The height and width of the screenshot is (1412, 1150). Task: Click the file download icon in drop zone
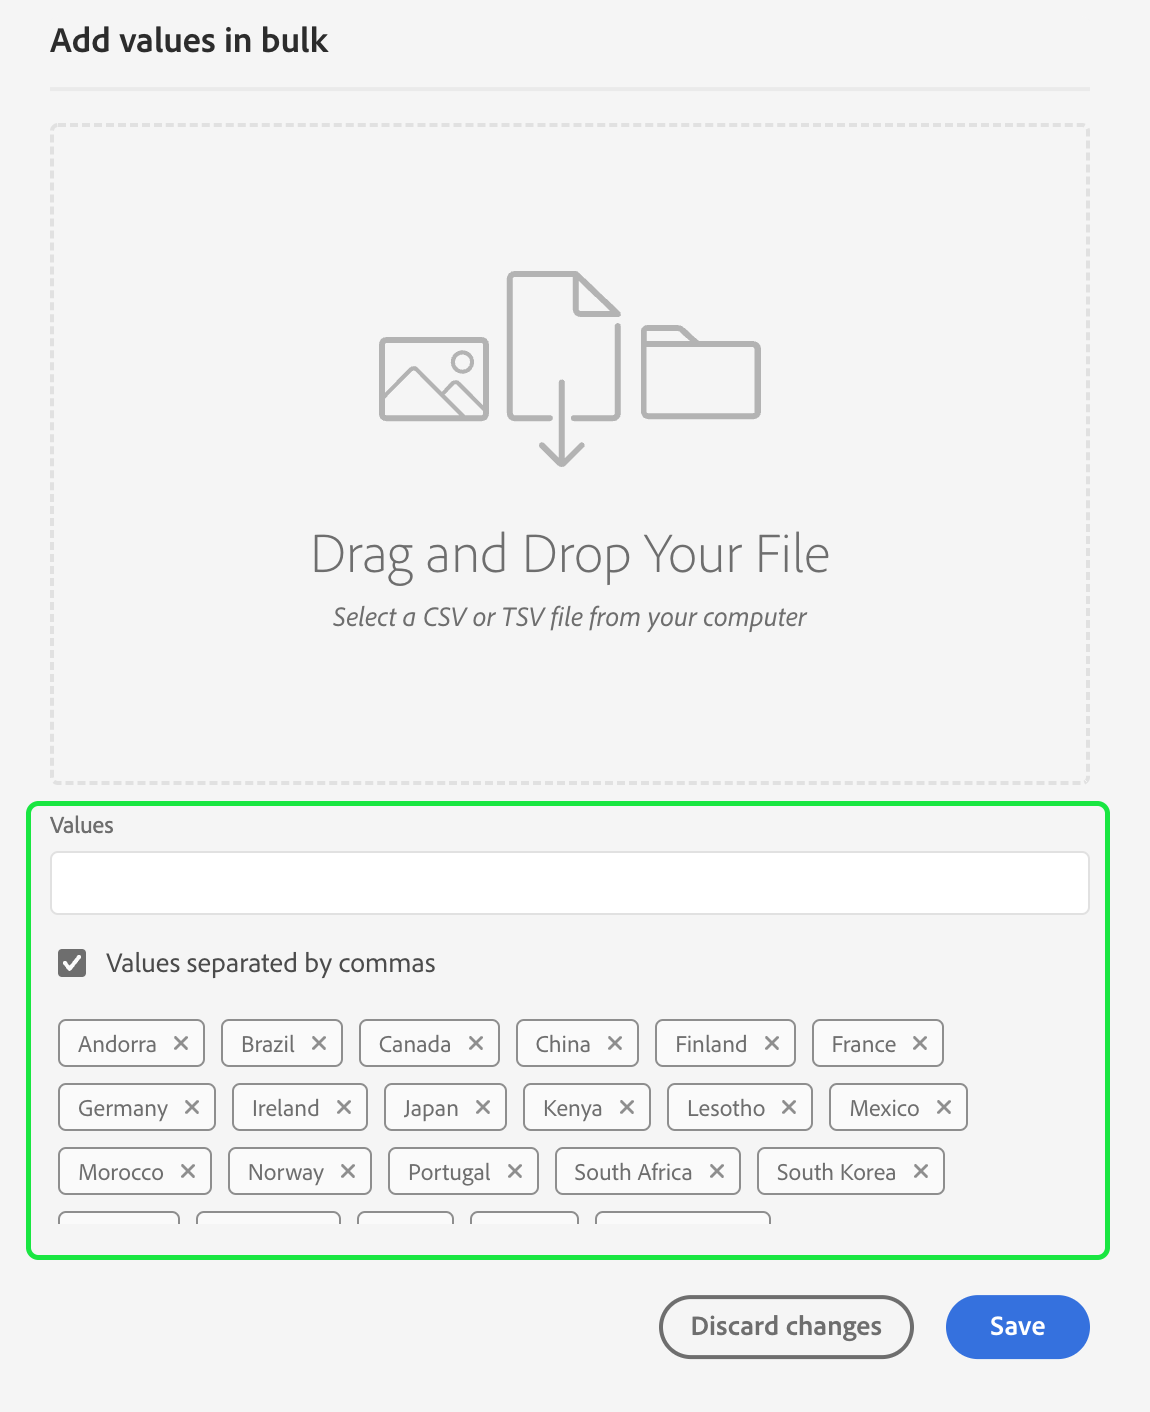pos(563,368)
